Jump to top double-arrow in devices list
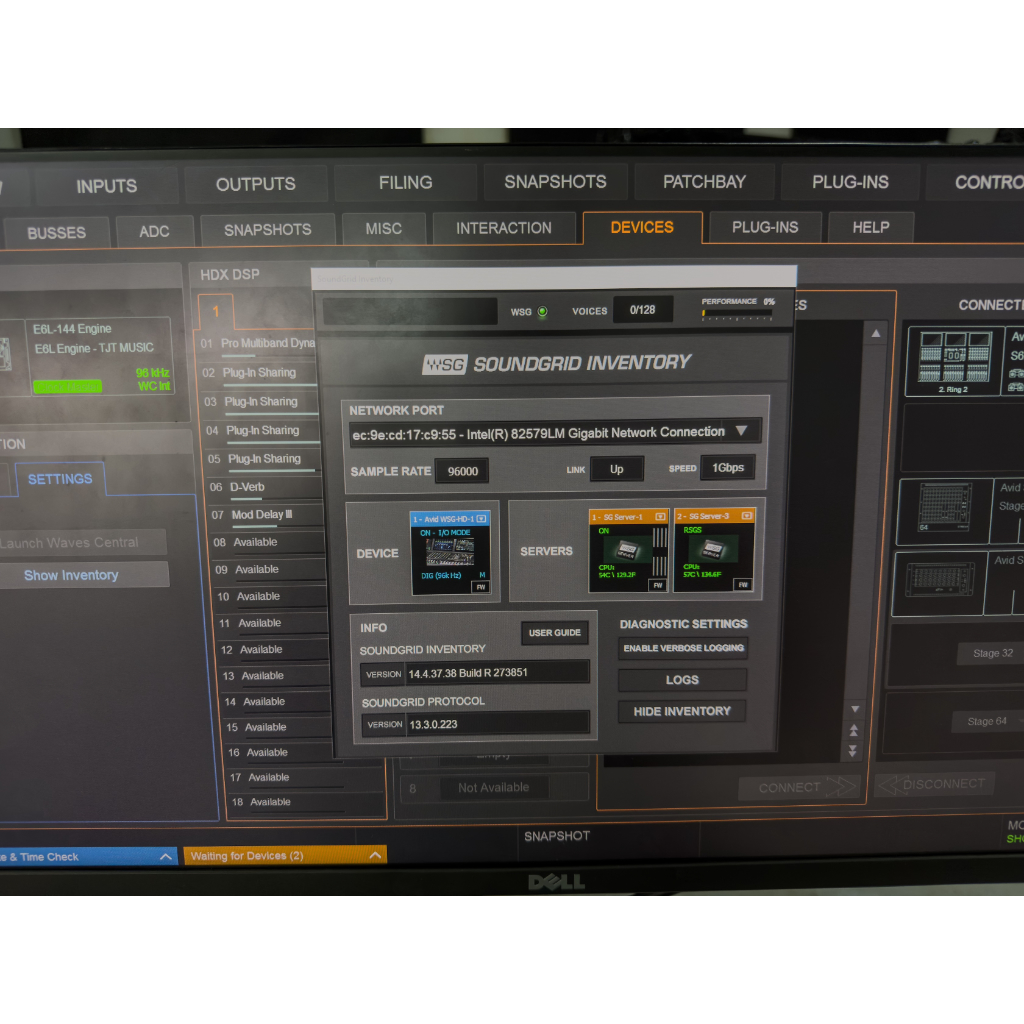Image resolution: width=1024 pixels, height=1024 pixels. pos(853,730)
